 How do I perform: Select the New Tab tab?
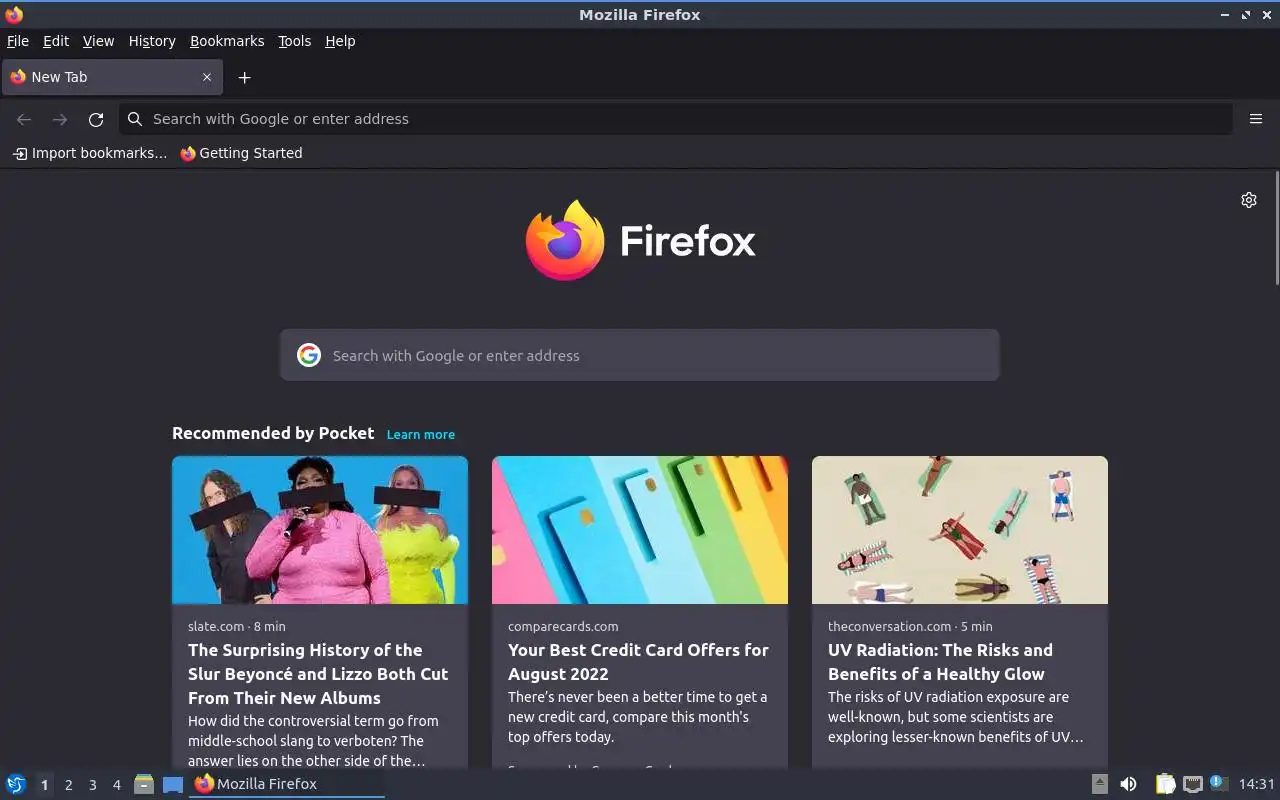(110, 77)
